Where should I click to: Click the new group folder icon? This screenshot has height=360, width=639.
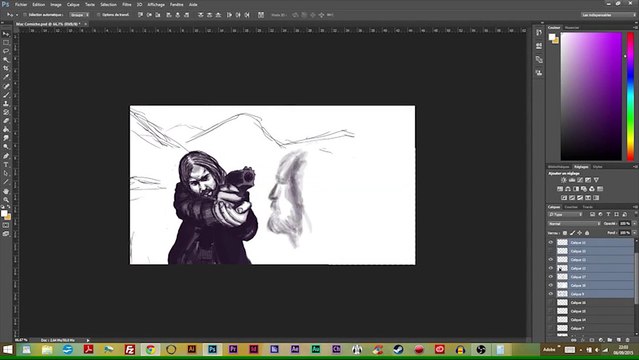click(x=610, y=339)
